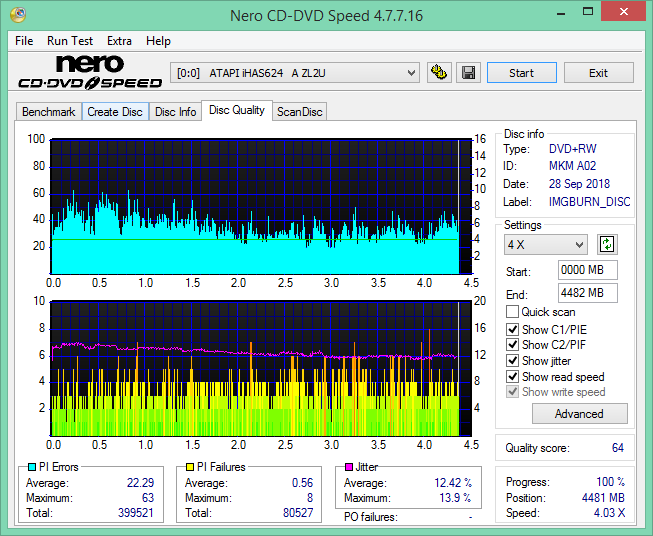Open the Advanced settings button
The height and width of the screenshot is (536, 653).
579,414
